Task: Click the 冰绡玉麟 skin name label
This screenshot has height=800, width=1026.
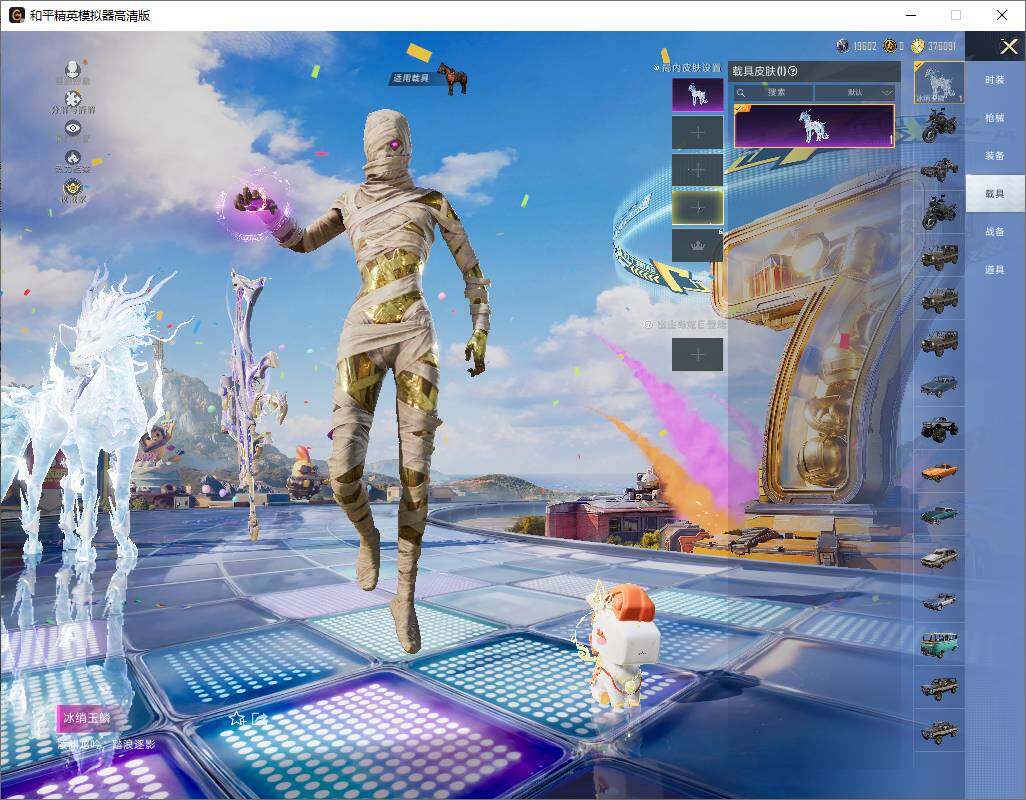Action: coord(86,718)
